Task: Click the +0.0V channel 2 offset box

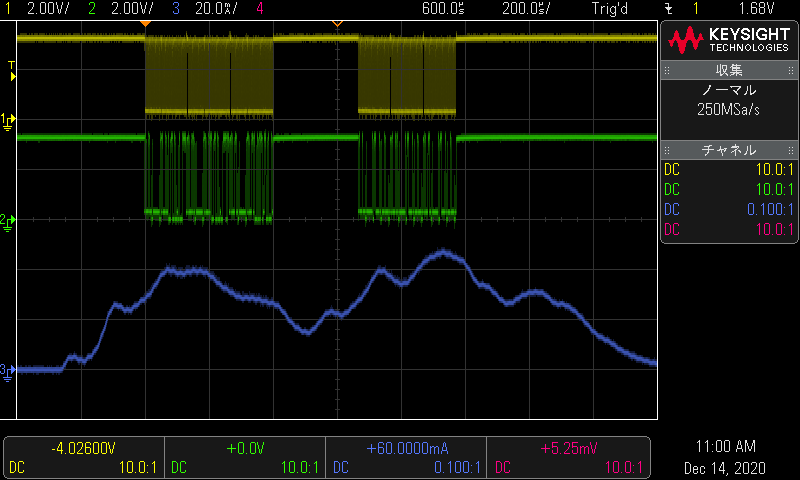Action: pos(245,458)
